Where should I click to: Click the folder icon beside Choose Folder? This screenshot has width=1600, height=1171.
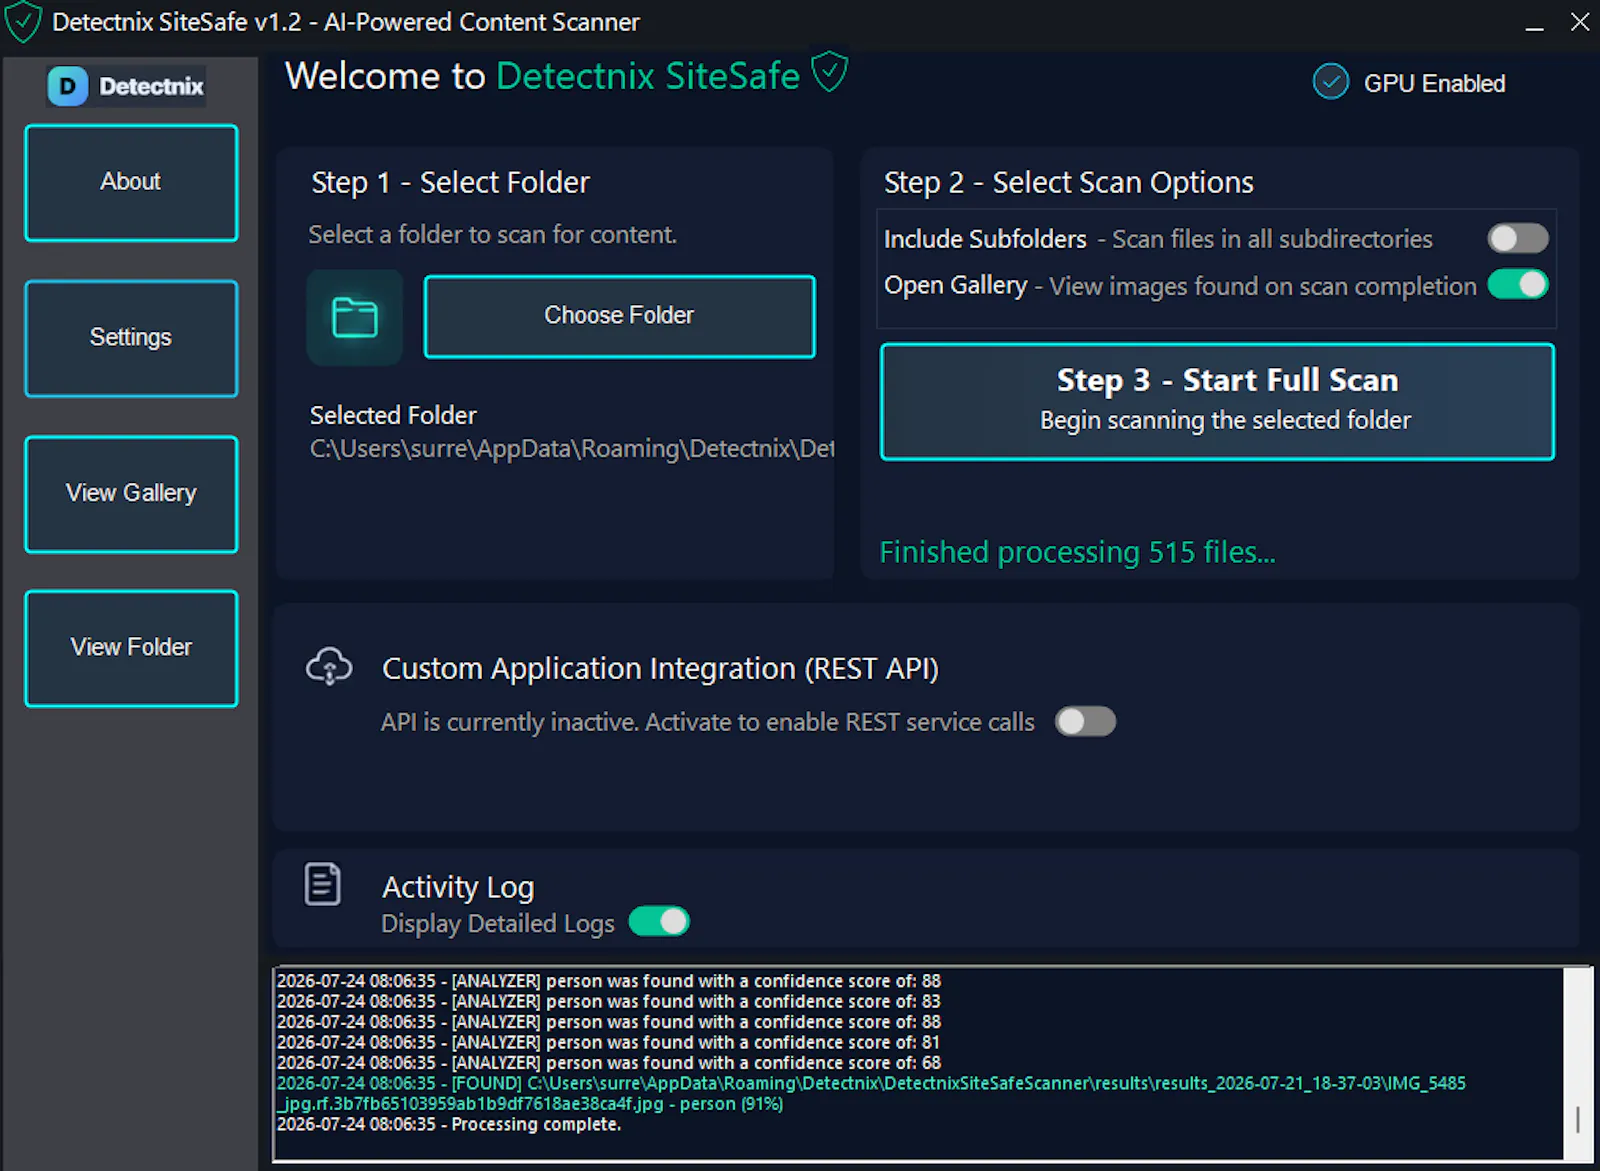click(x=354, y=317)
